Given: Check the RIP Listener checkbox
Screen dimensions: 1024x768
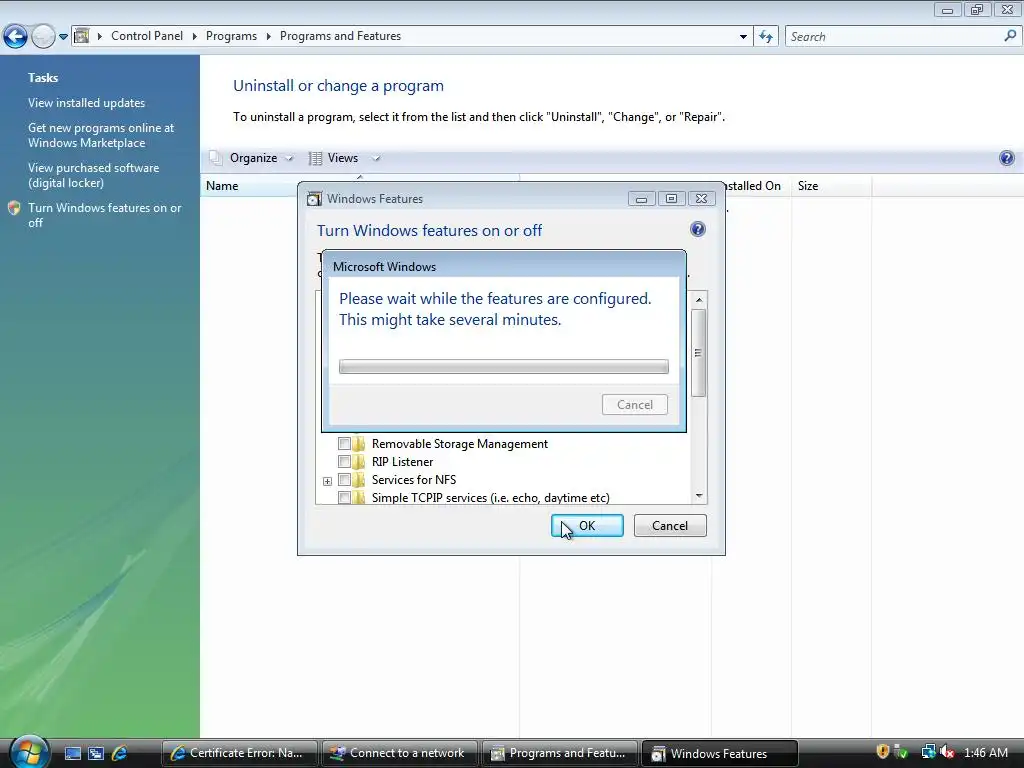Looking at the screenshot, I should pyautogui.click(x=344, y=462).
